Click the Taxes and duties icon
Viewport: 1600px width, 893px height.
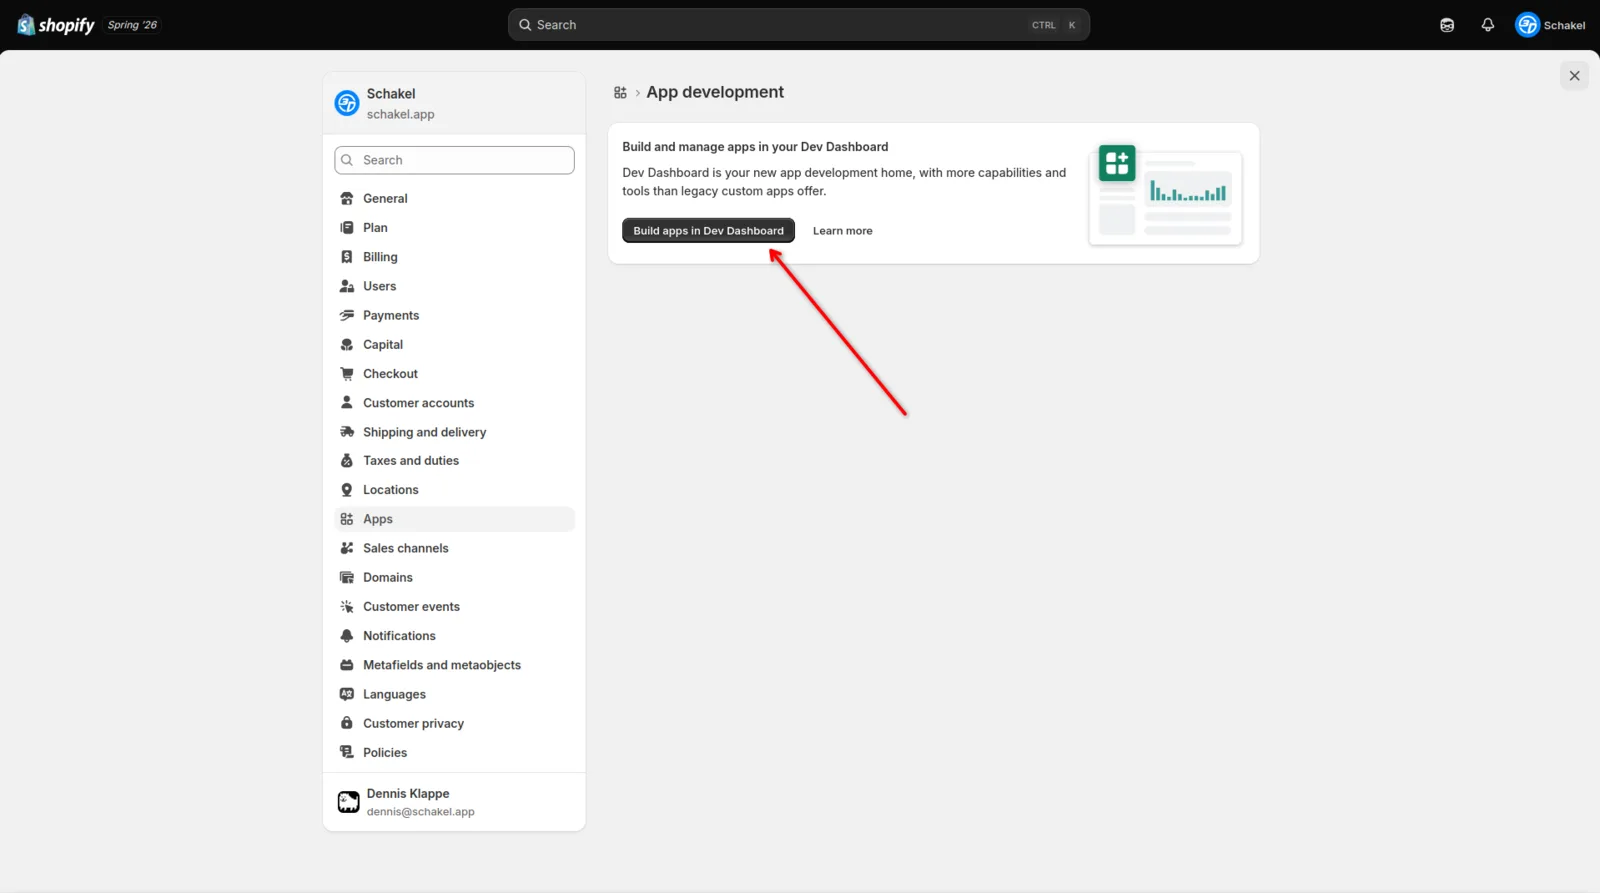pyautogui.click(x=347, y=461)
